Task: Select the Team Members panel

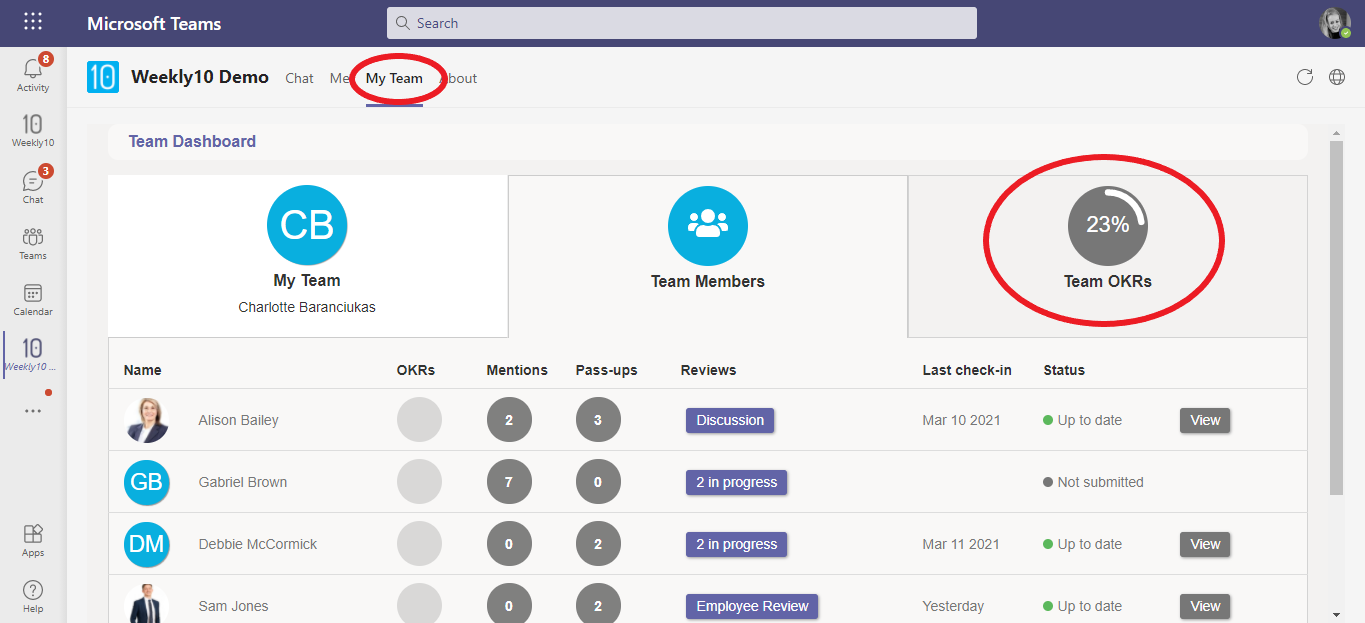Action: coord(708,256)
